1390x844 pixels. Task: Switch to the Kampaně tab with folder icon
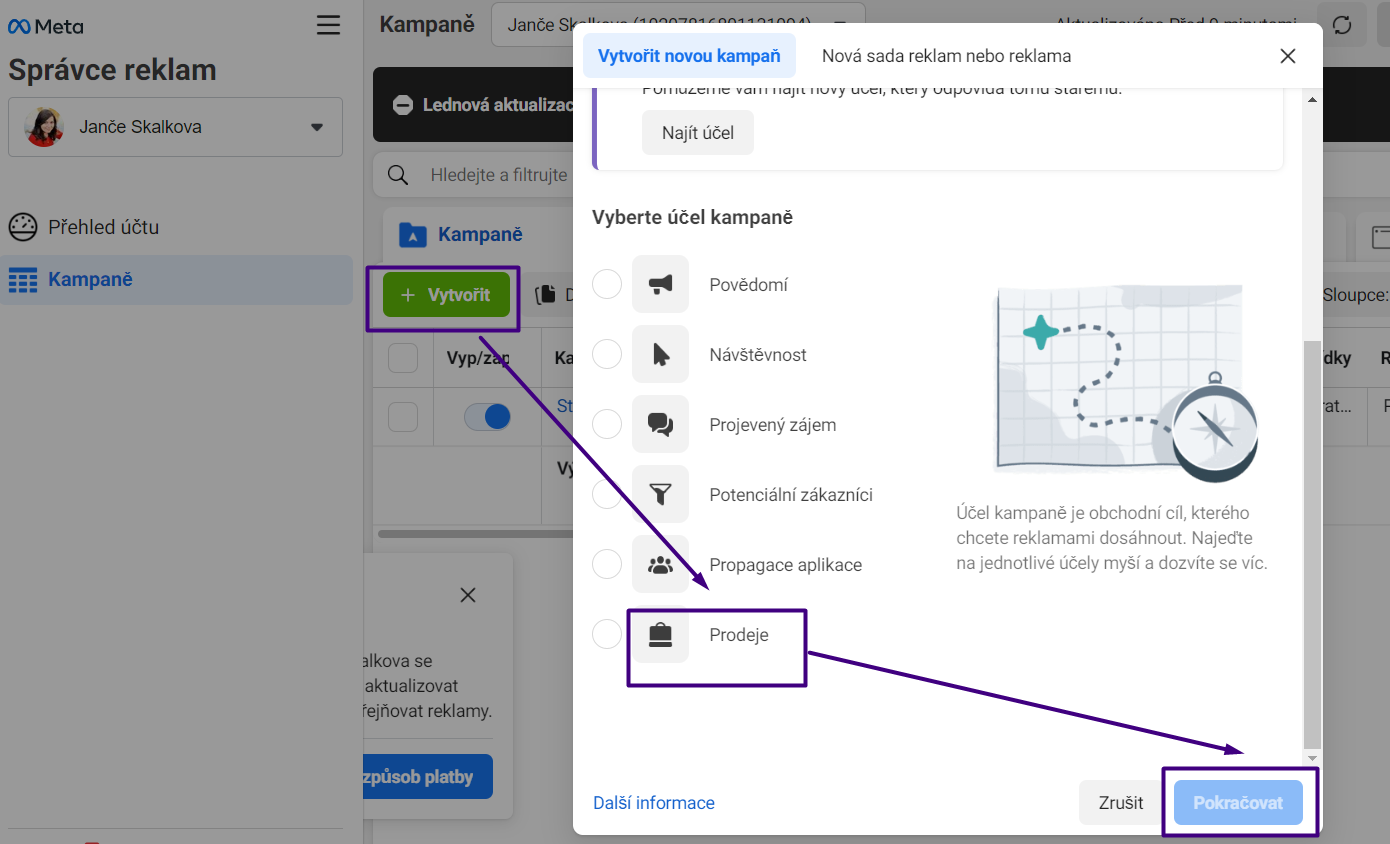tap(461, 235)
